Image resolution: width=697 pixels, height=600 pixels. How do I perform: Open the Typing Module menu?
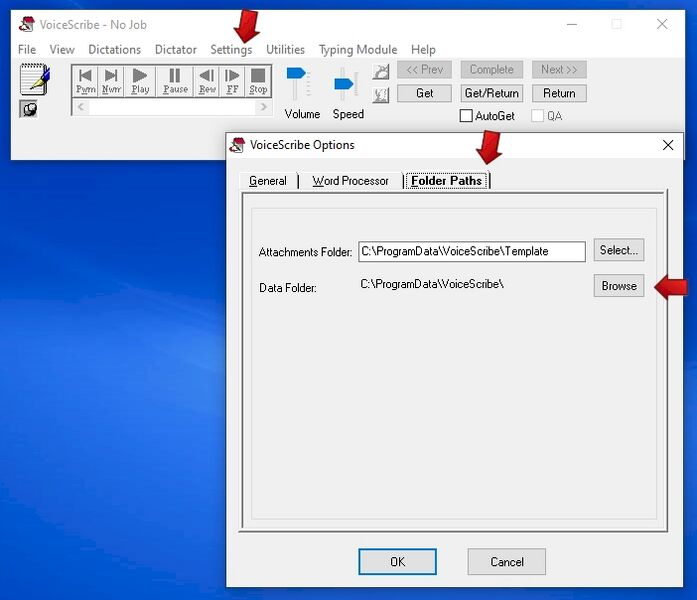[x=358, y=49]
